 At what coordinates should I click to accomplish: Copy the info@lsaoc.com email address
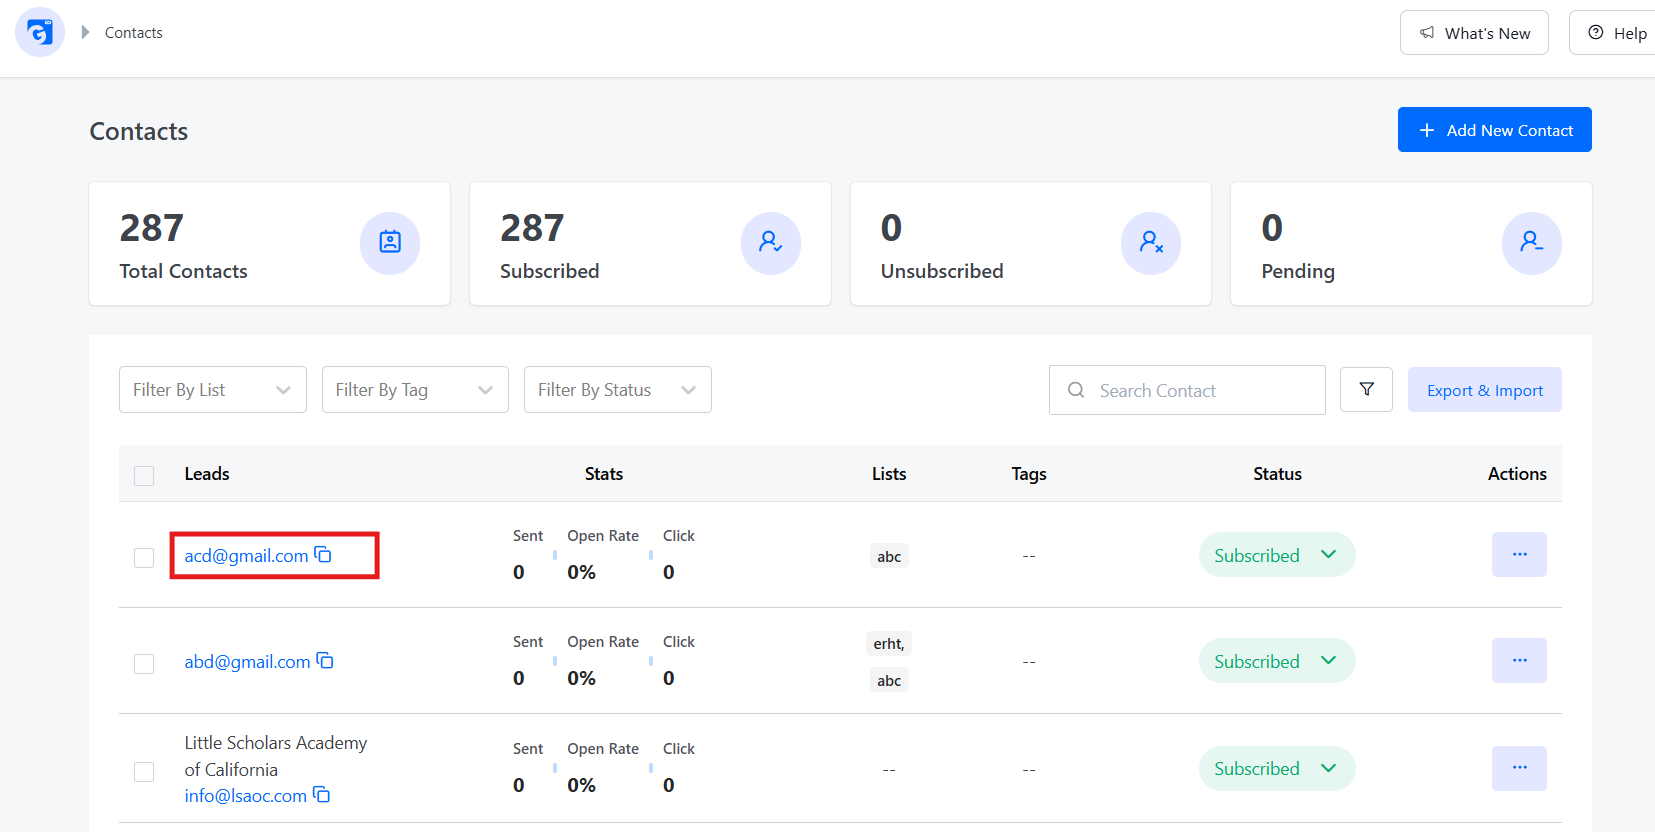point(321,794)
